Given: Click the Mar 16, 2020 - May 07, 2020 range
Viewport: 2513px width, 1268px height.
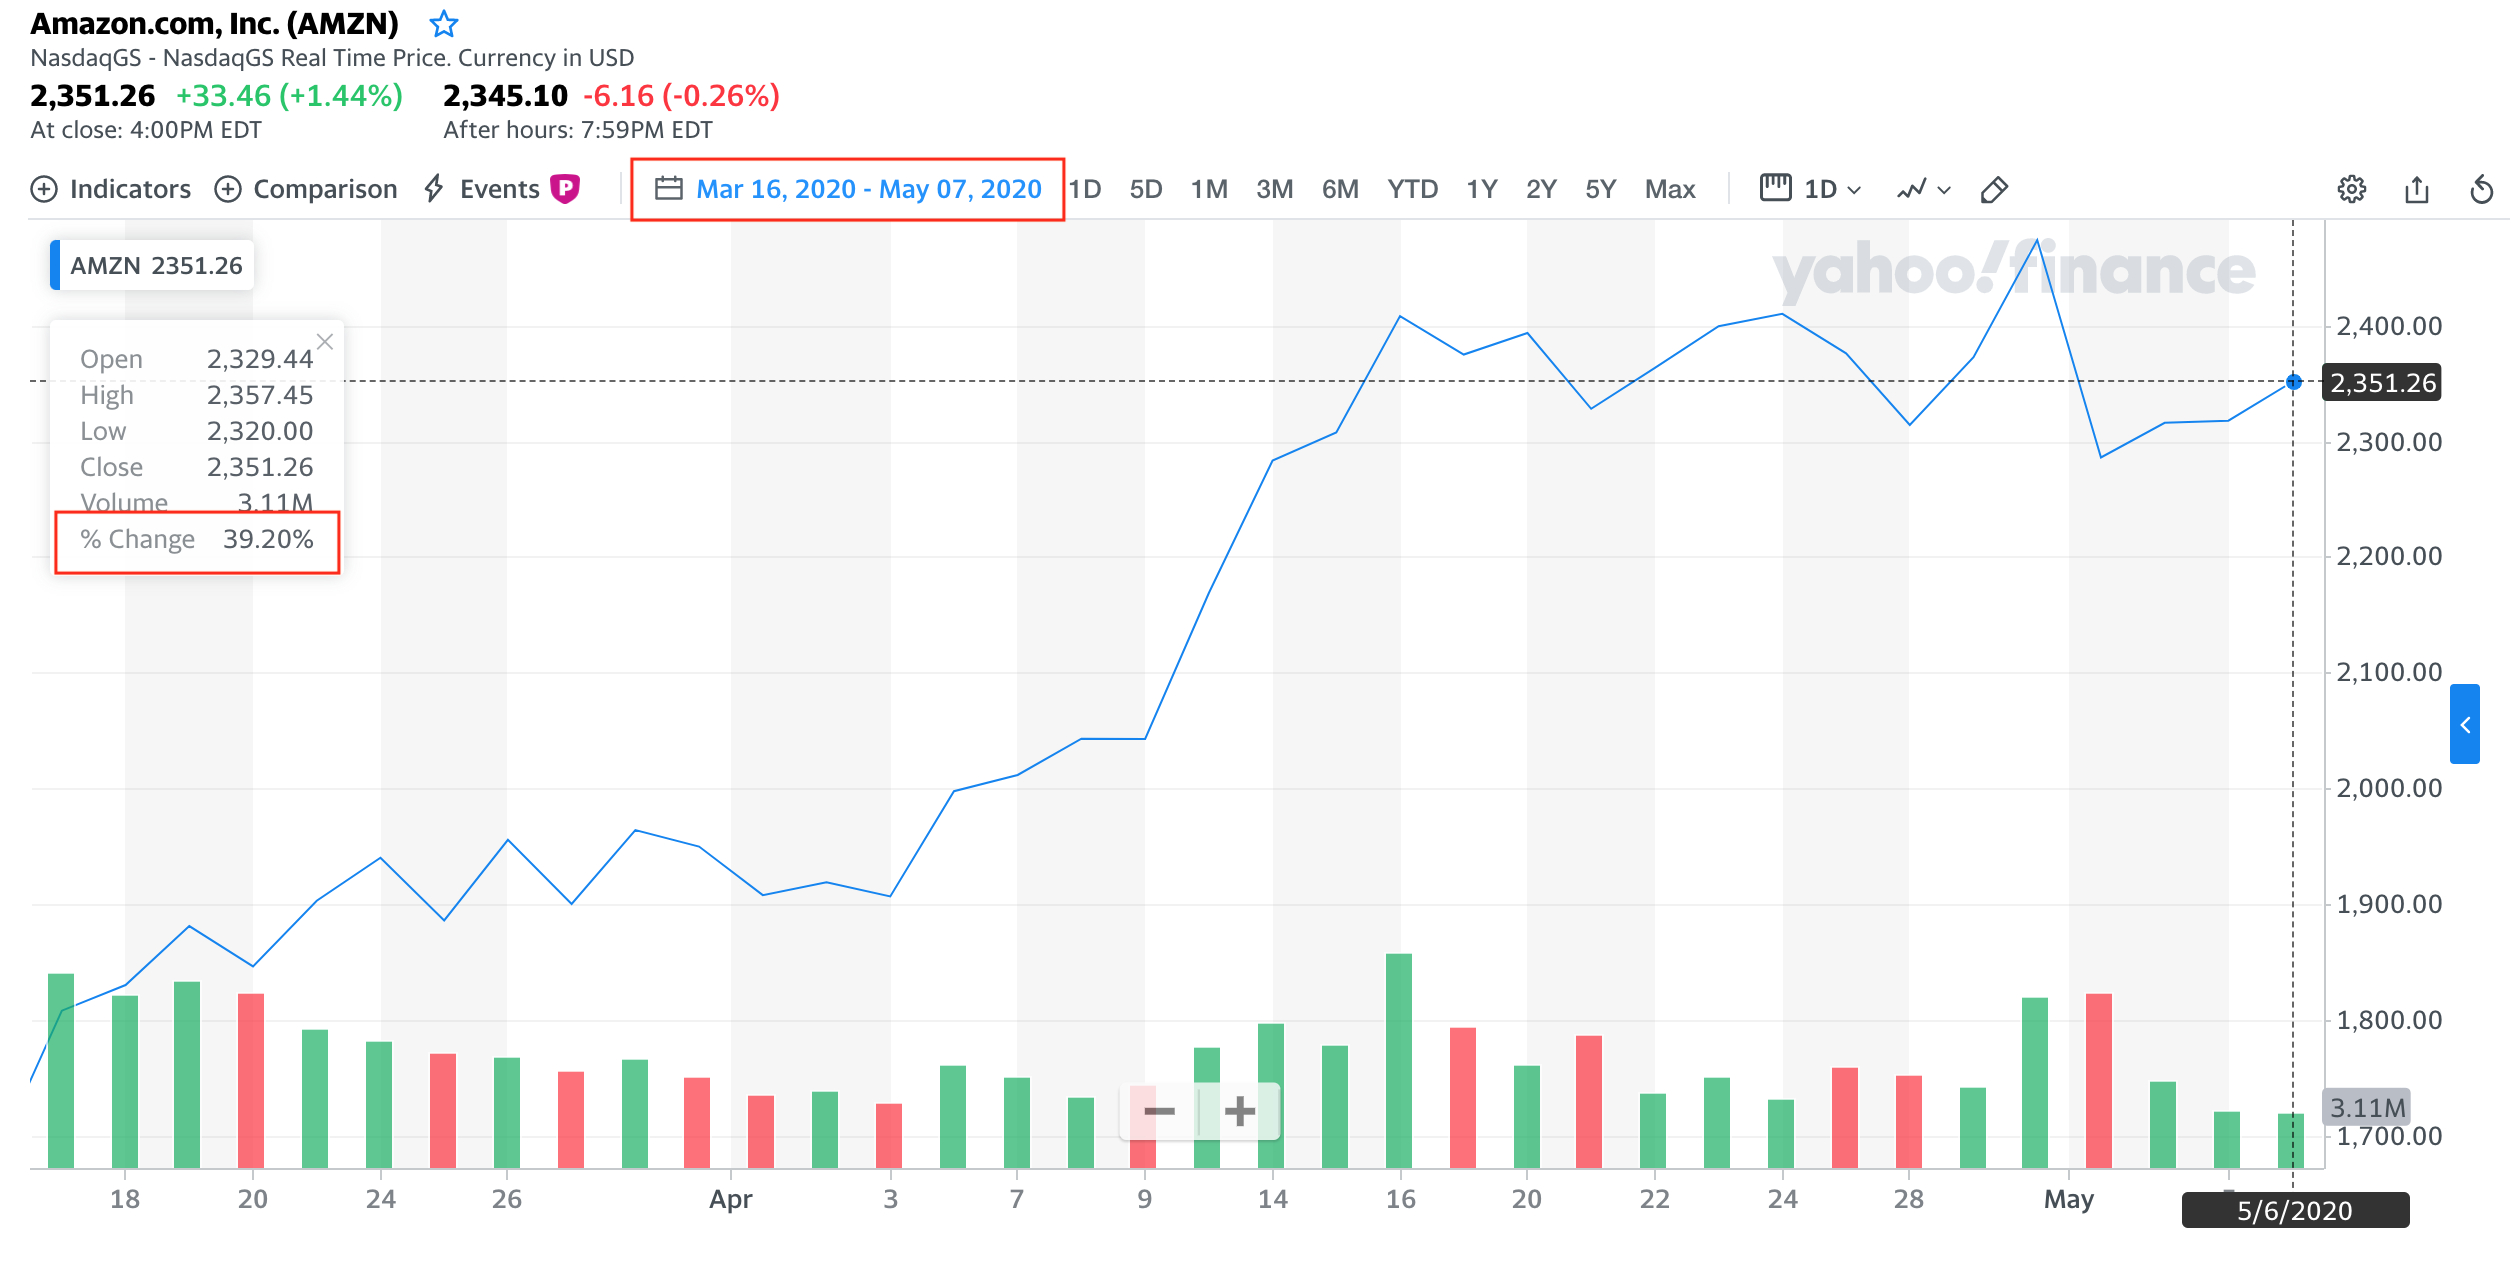Looking at the screenshot, I should (x=869, y=189).
